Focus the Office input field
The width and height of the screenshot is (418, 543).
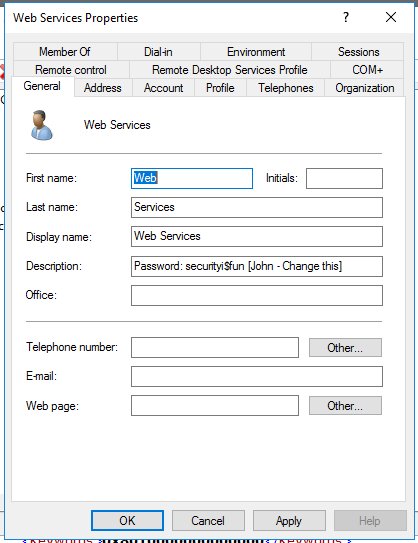tap(257, 295)
